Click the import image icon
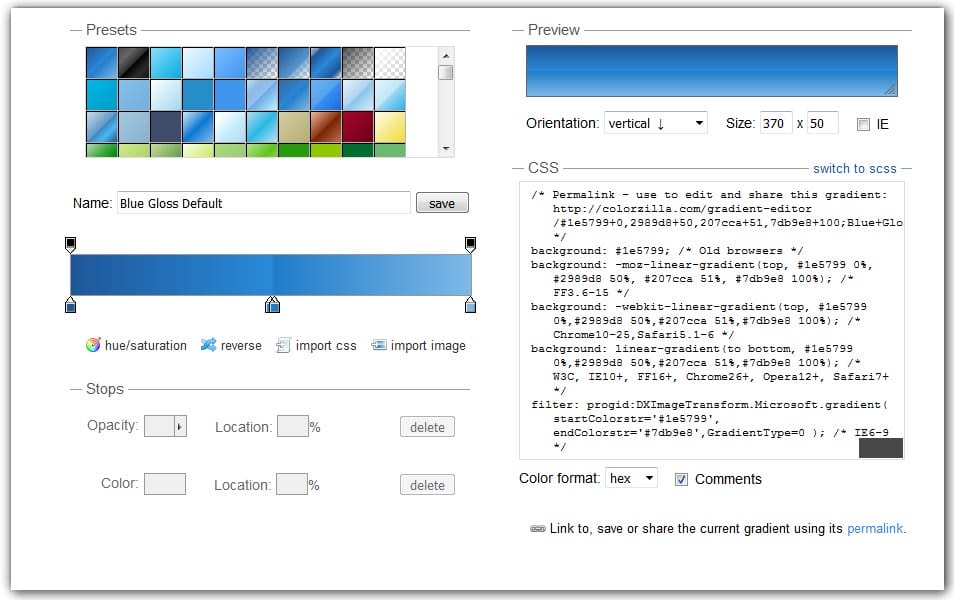Image resolution: width=954 pixels, height=600 pixels. point(379,345)
